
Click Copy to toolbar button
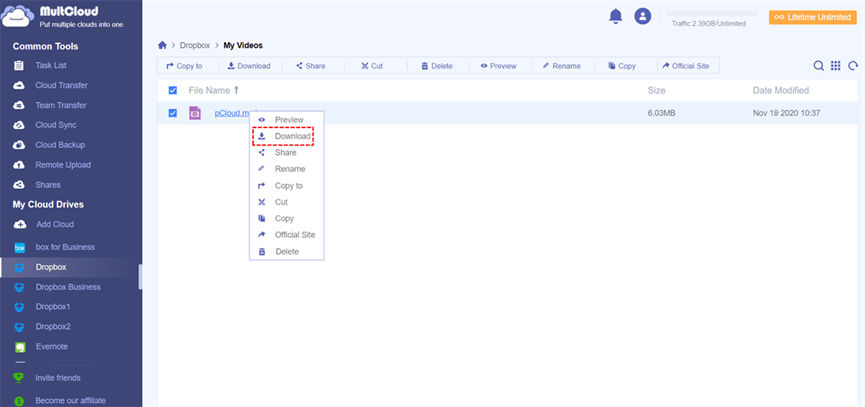click(184, 66)
